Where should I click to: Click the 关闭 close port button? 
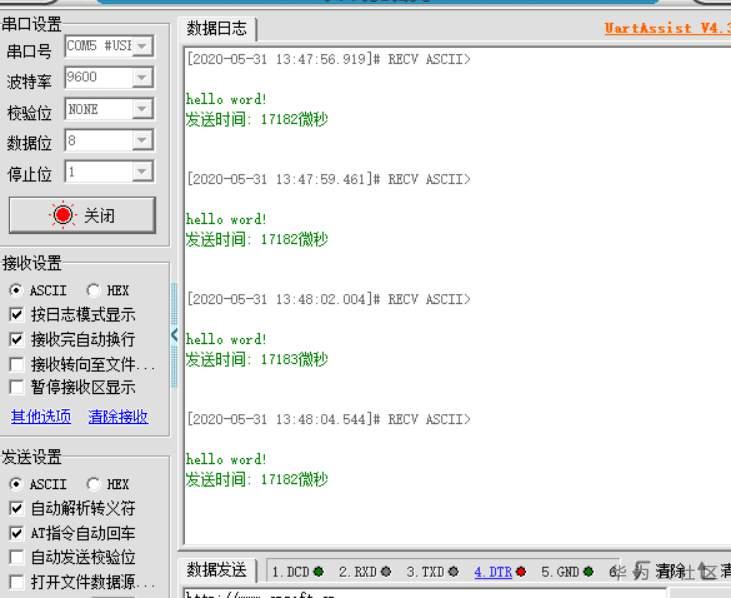[82, 215]
